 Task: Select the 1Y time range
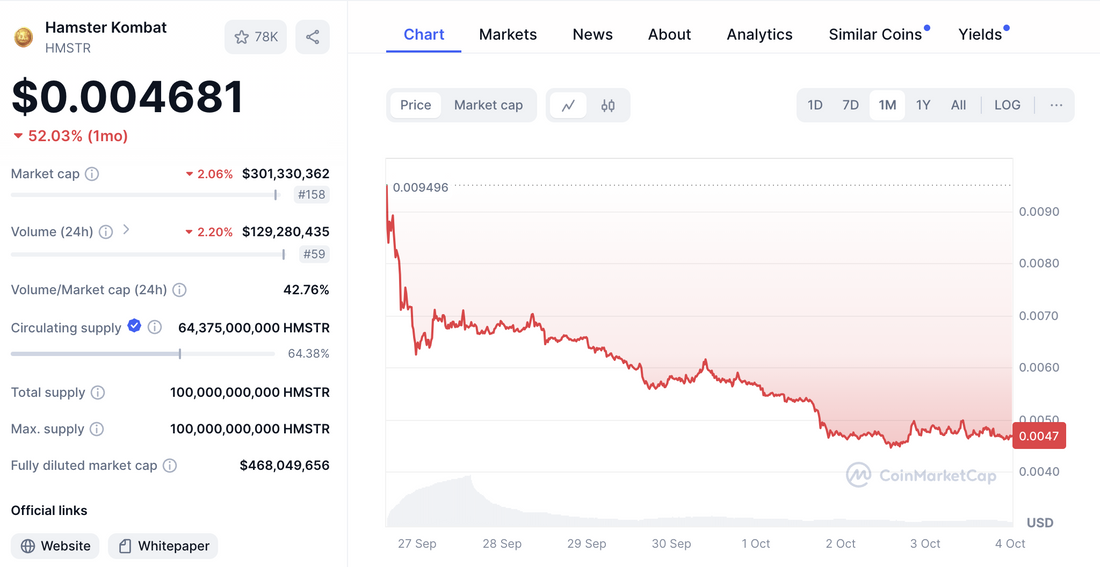(x=923, y=105)
